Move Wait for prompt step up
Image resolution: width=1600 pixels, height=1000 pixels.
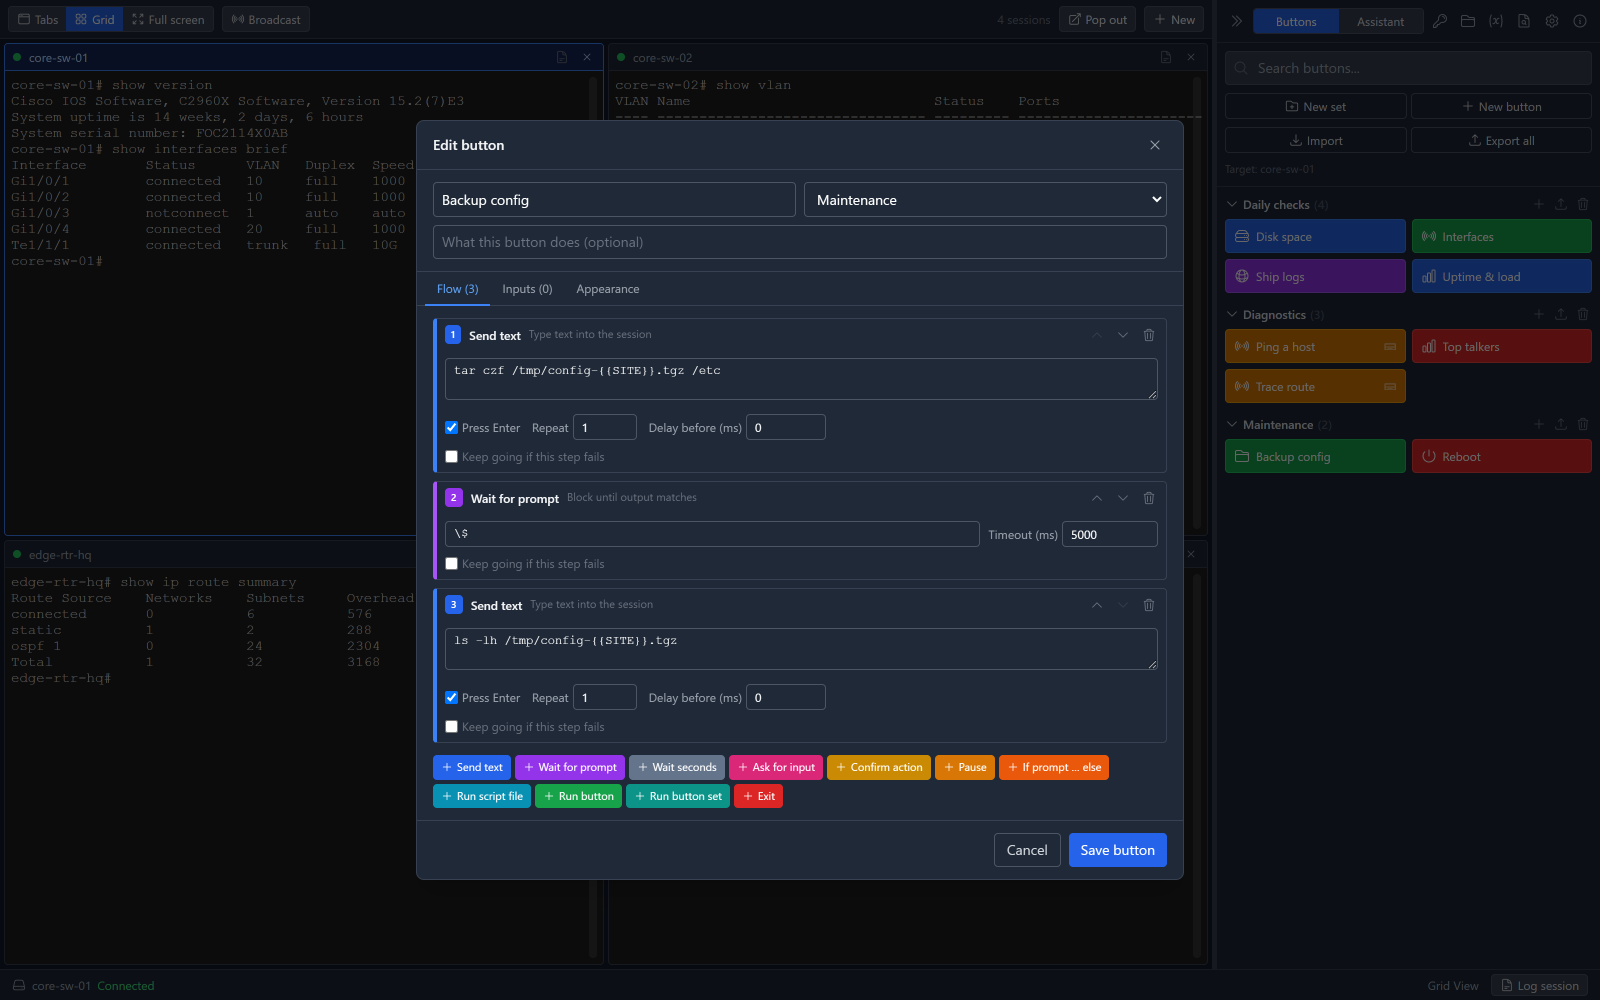(1097, 498)
